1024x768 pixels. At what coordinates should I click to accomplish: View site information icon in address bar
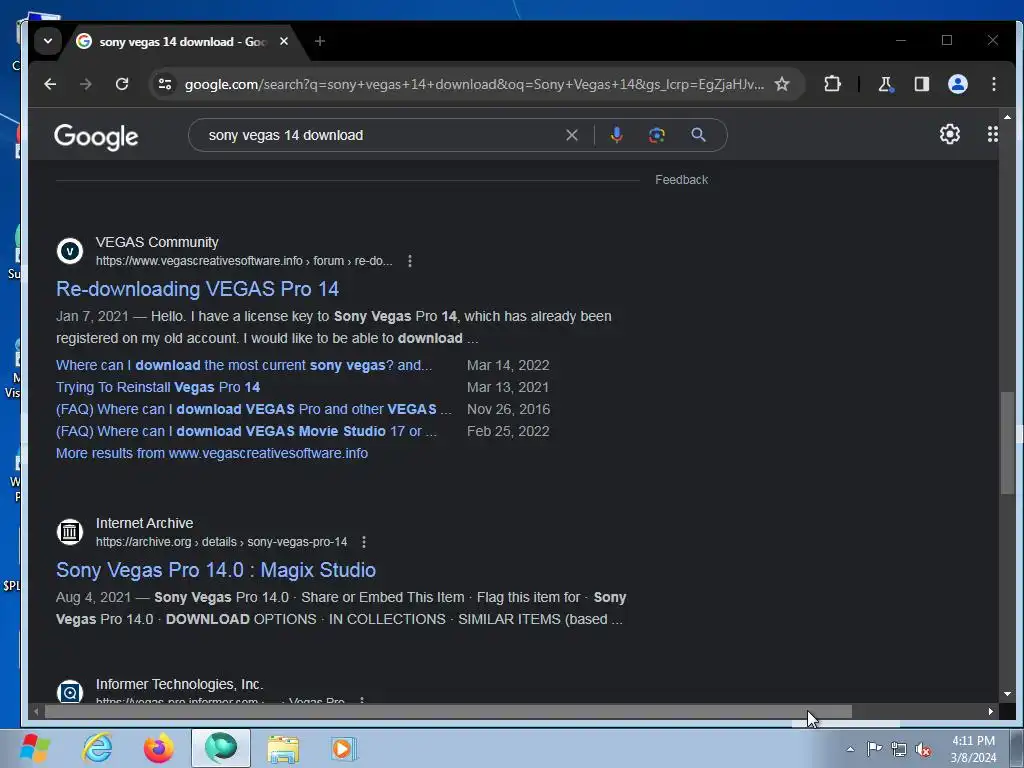165,84
